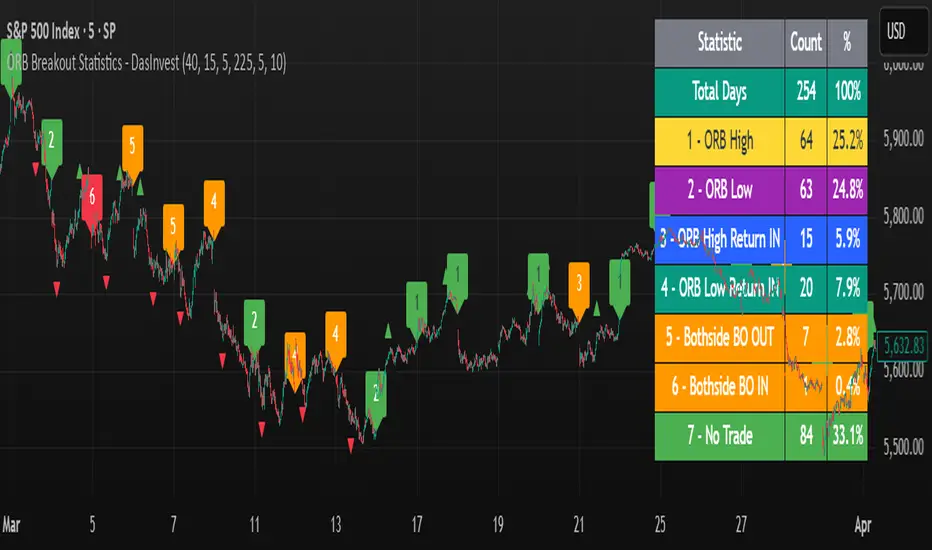Click the Statistic column header
The image size is (932, 550).
[720, 43]
